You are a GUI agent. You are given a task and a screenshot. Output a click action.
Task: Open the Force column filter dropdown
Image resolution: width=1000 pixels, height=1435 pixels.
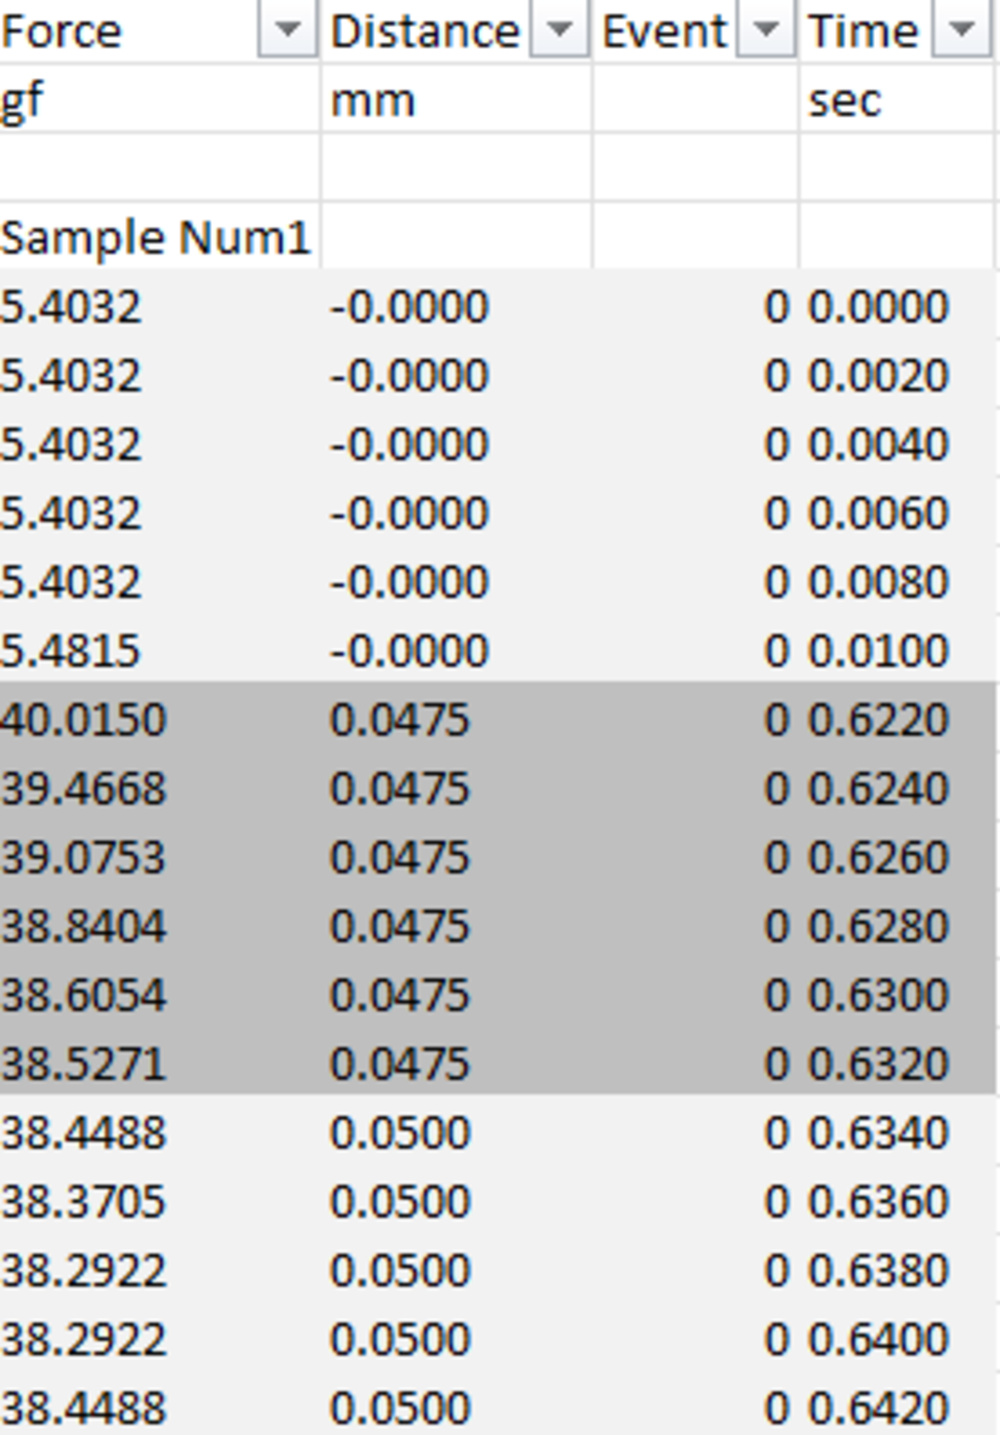287,31
